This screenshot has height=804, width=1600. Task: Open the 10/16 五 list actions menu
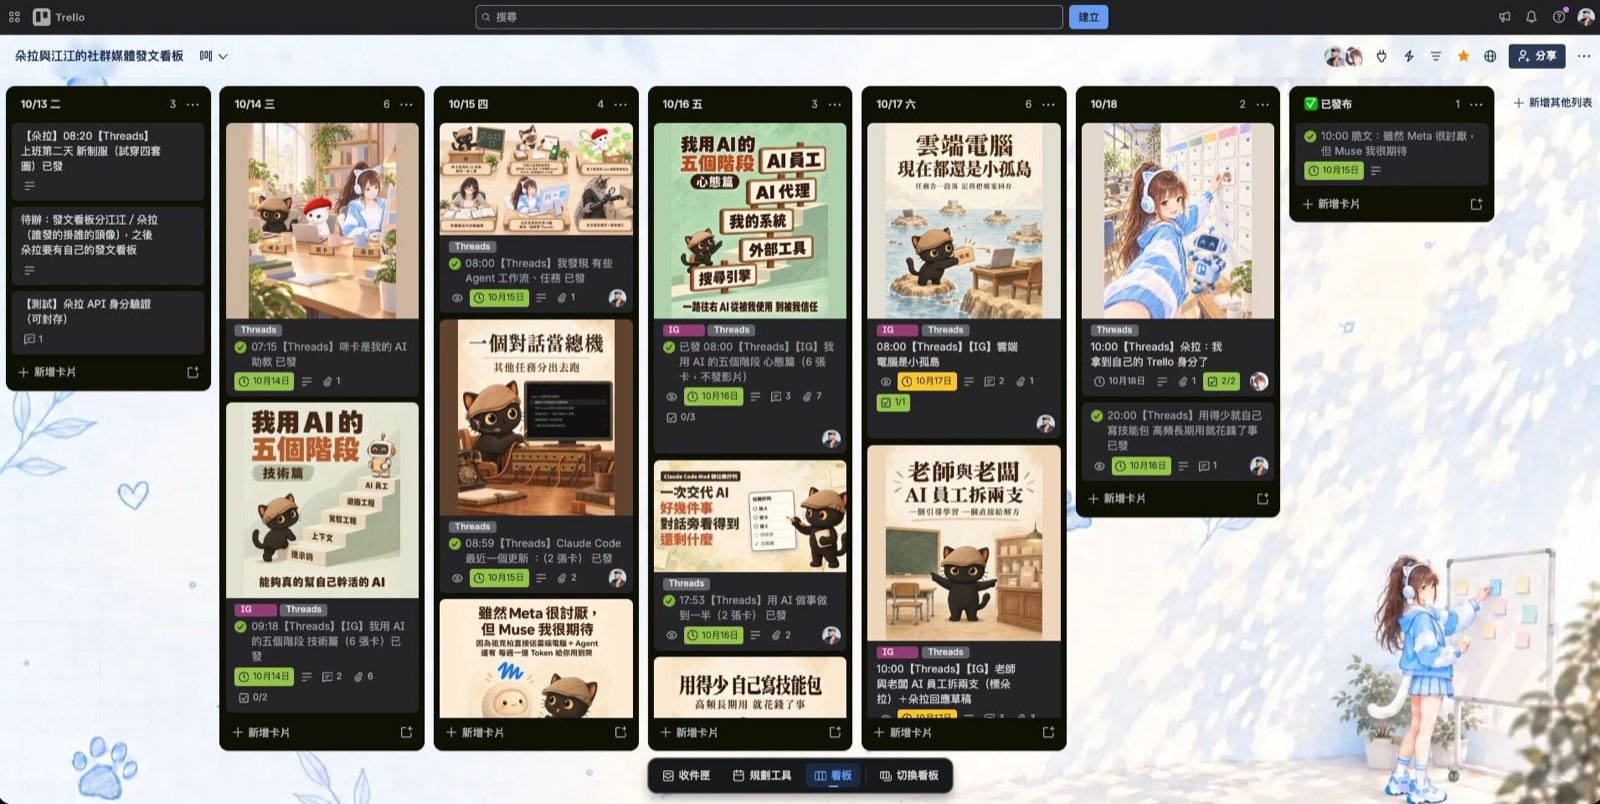click(x=835, y=104)
